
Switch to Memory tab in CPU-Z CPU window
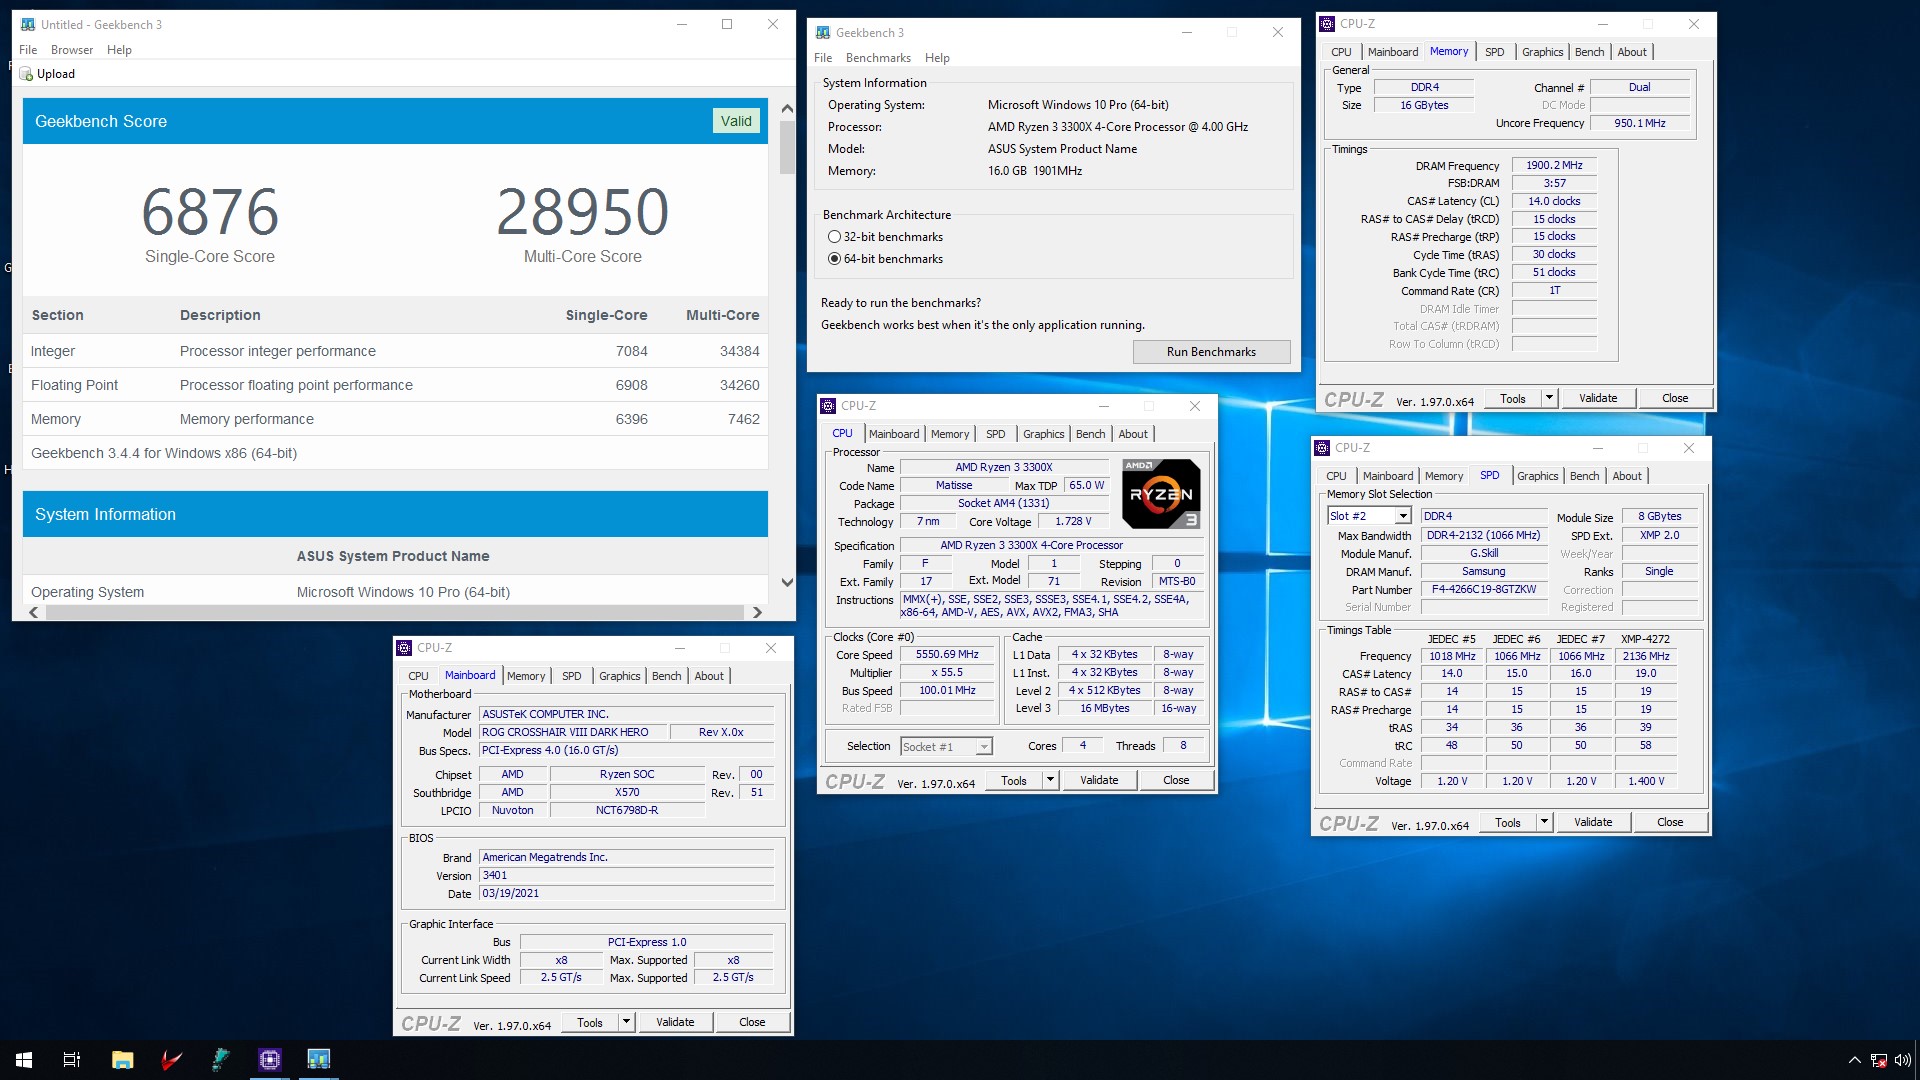(950, 434)
